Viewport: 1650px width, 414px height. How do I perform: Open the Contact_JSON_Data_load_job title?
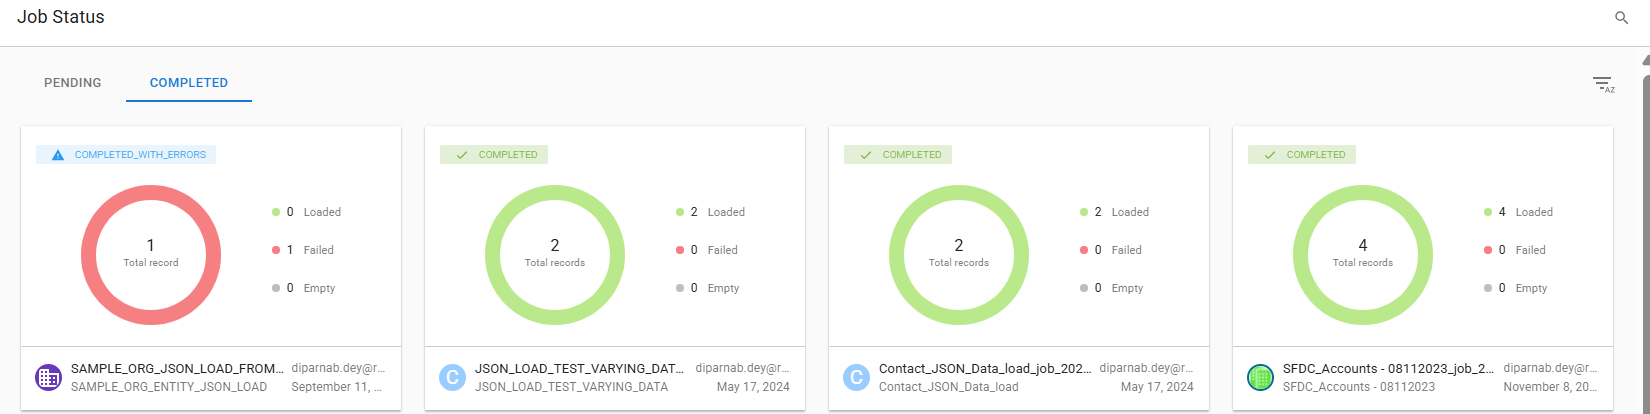(x=985, y=369)
